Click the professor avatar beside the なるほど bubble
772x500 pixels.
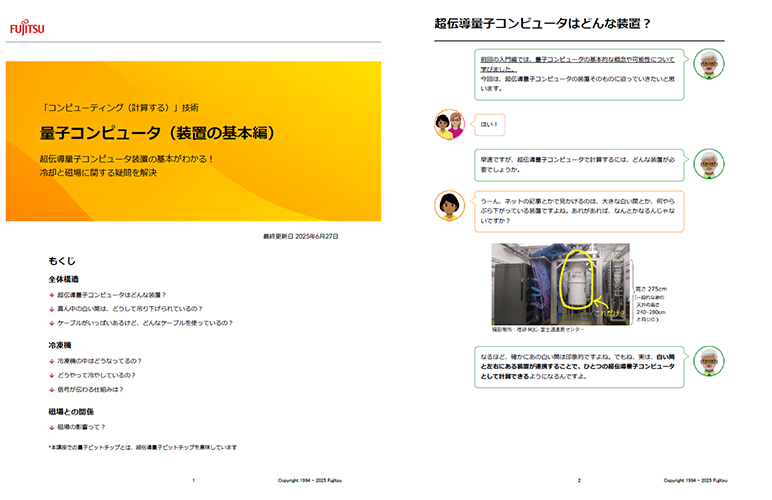tap(709, 362)
